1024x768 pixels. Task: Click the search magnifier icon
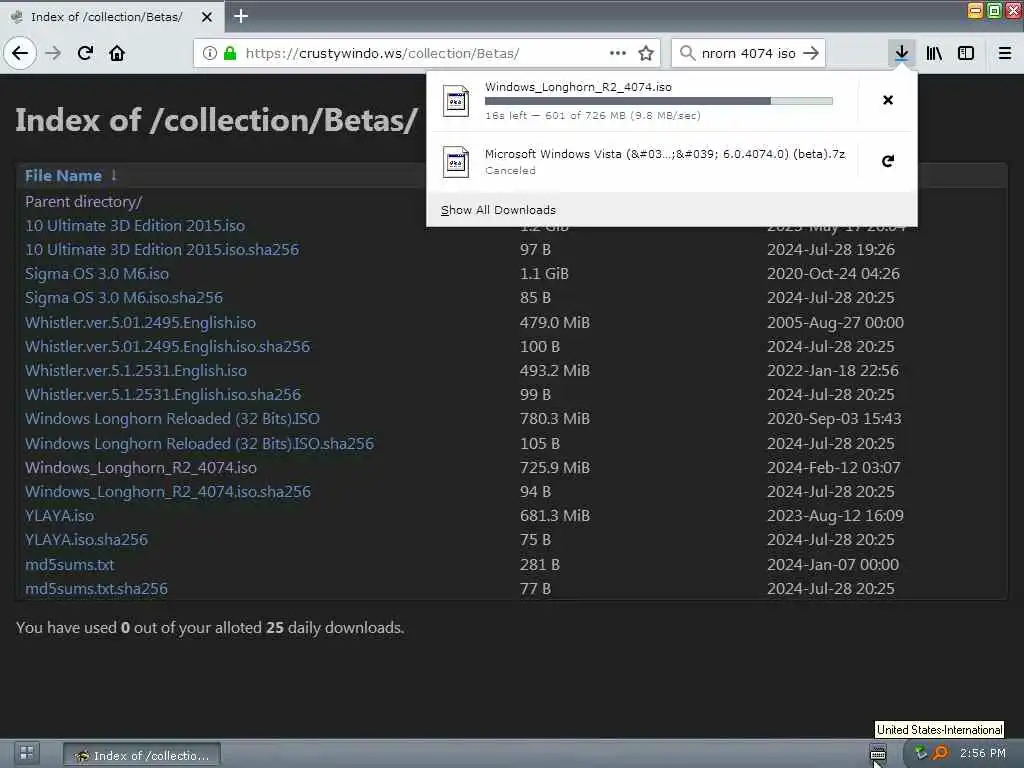coord(687,53)
